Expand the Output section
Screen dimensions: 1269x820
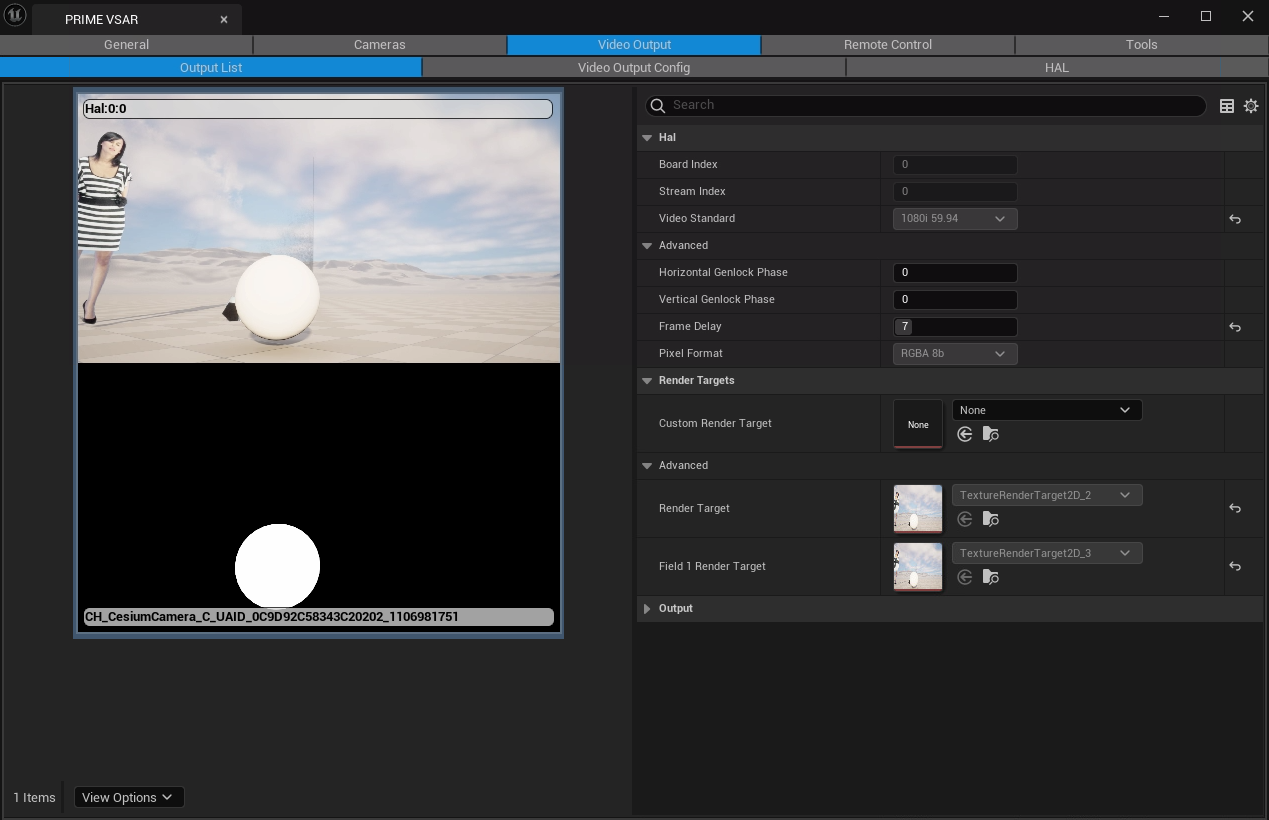click(648, 609)
